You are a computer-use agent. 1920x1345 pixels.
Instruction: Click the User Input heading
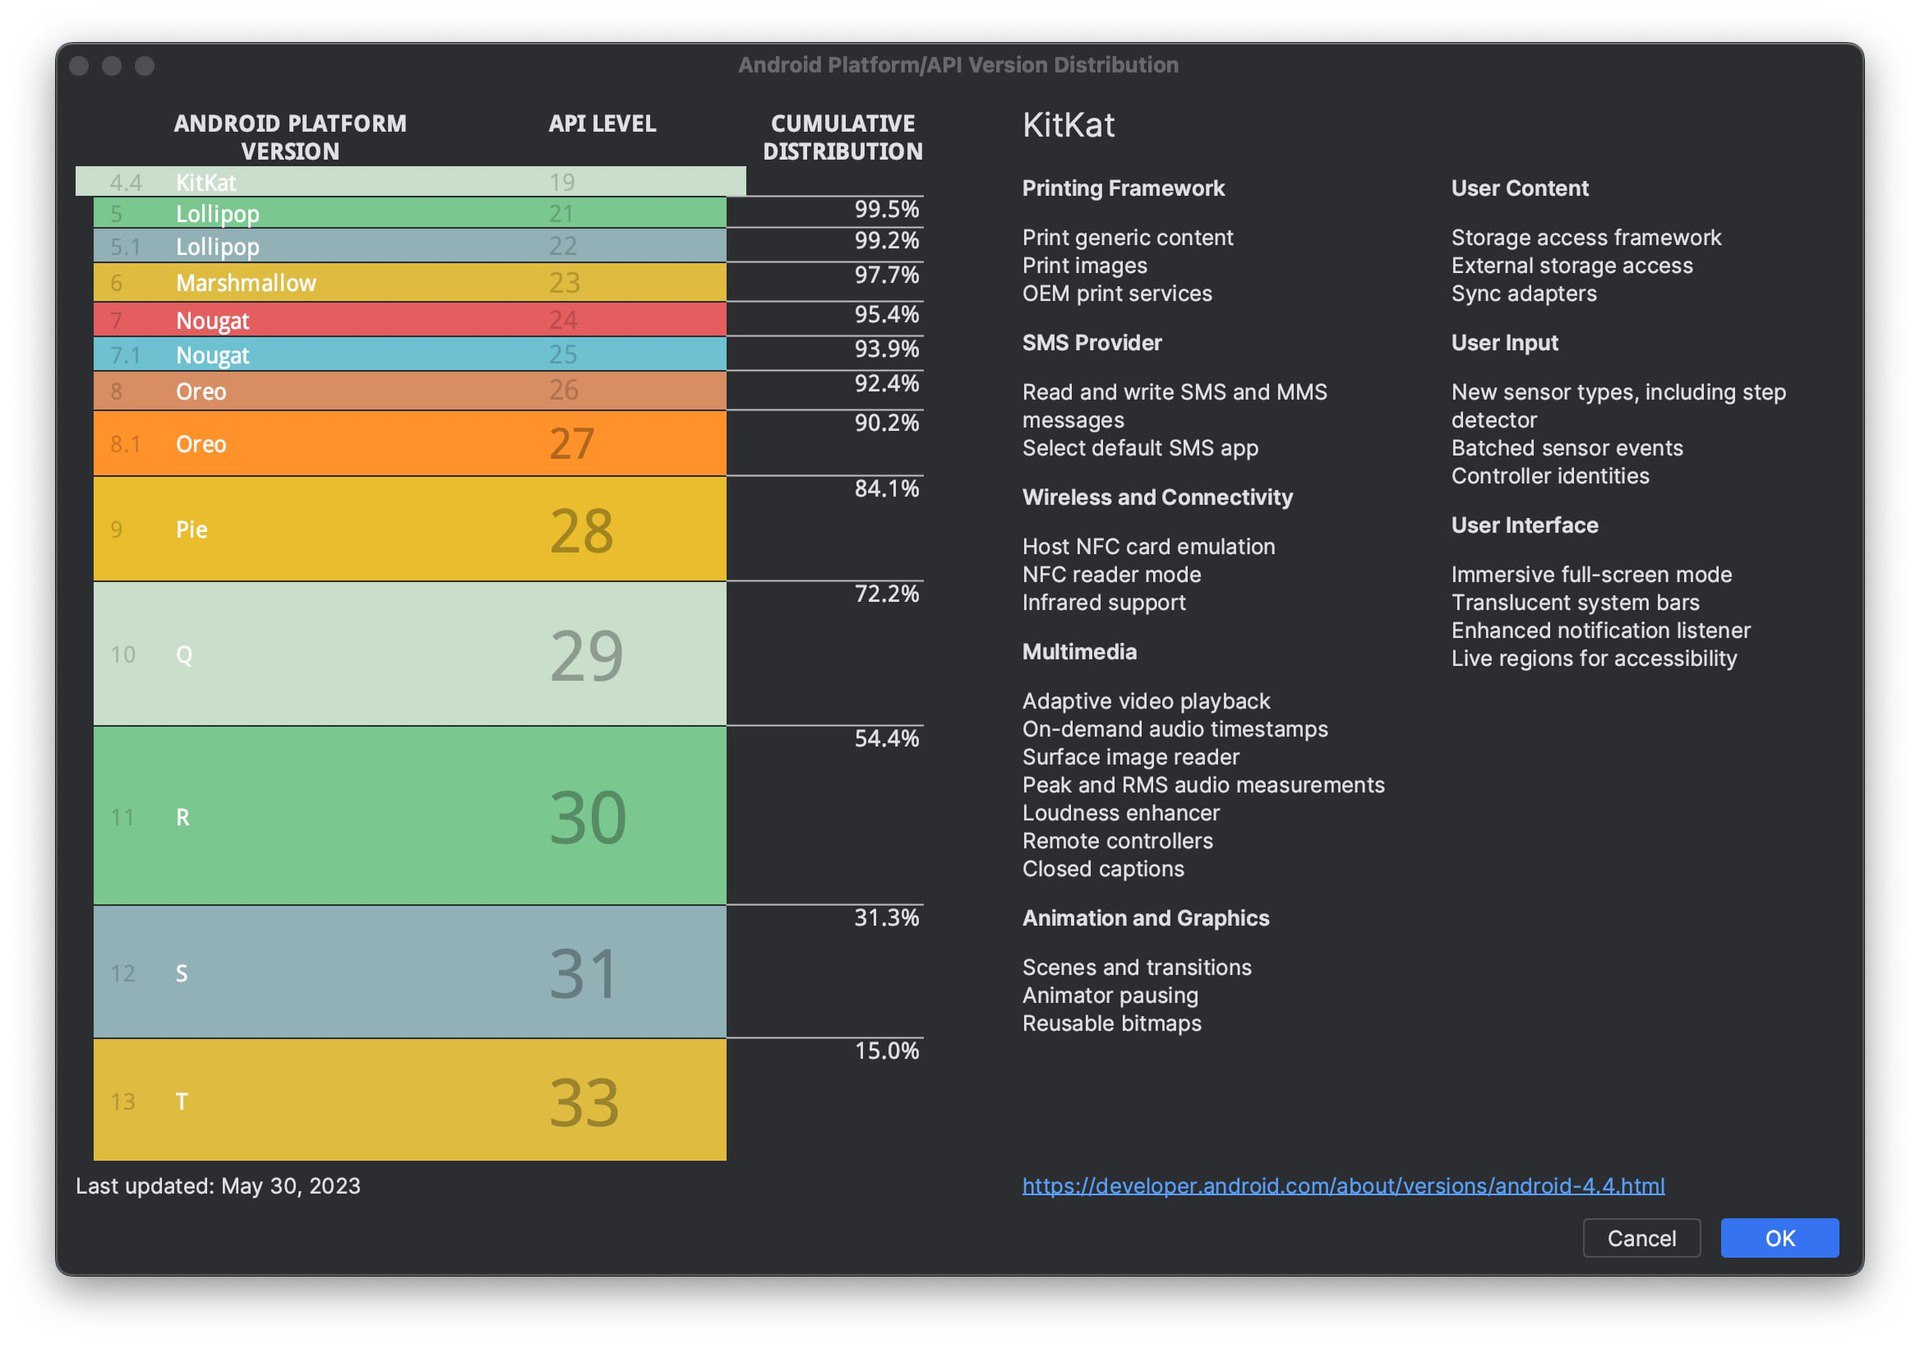click(1504, 343)
